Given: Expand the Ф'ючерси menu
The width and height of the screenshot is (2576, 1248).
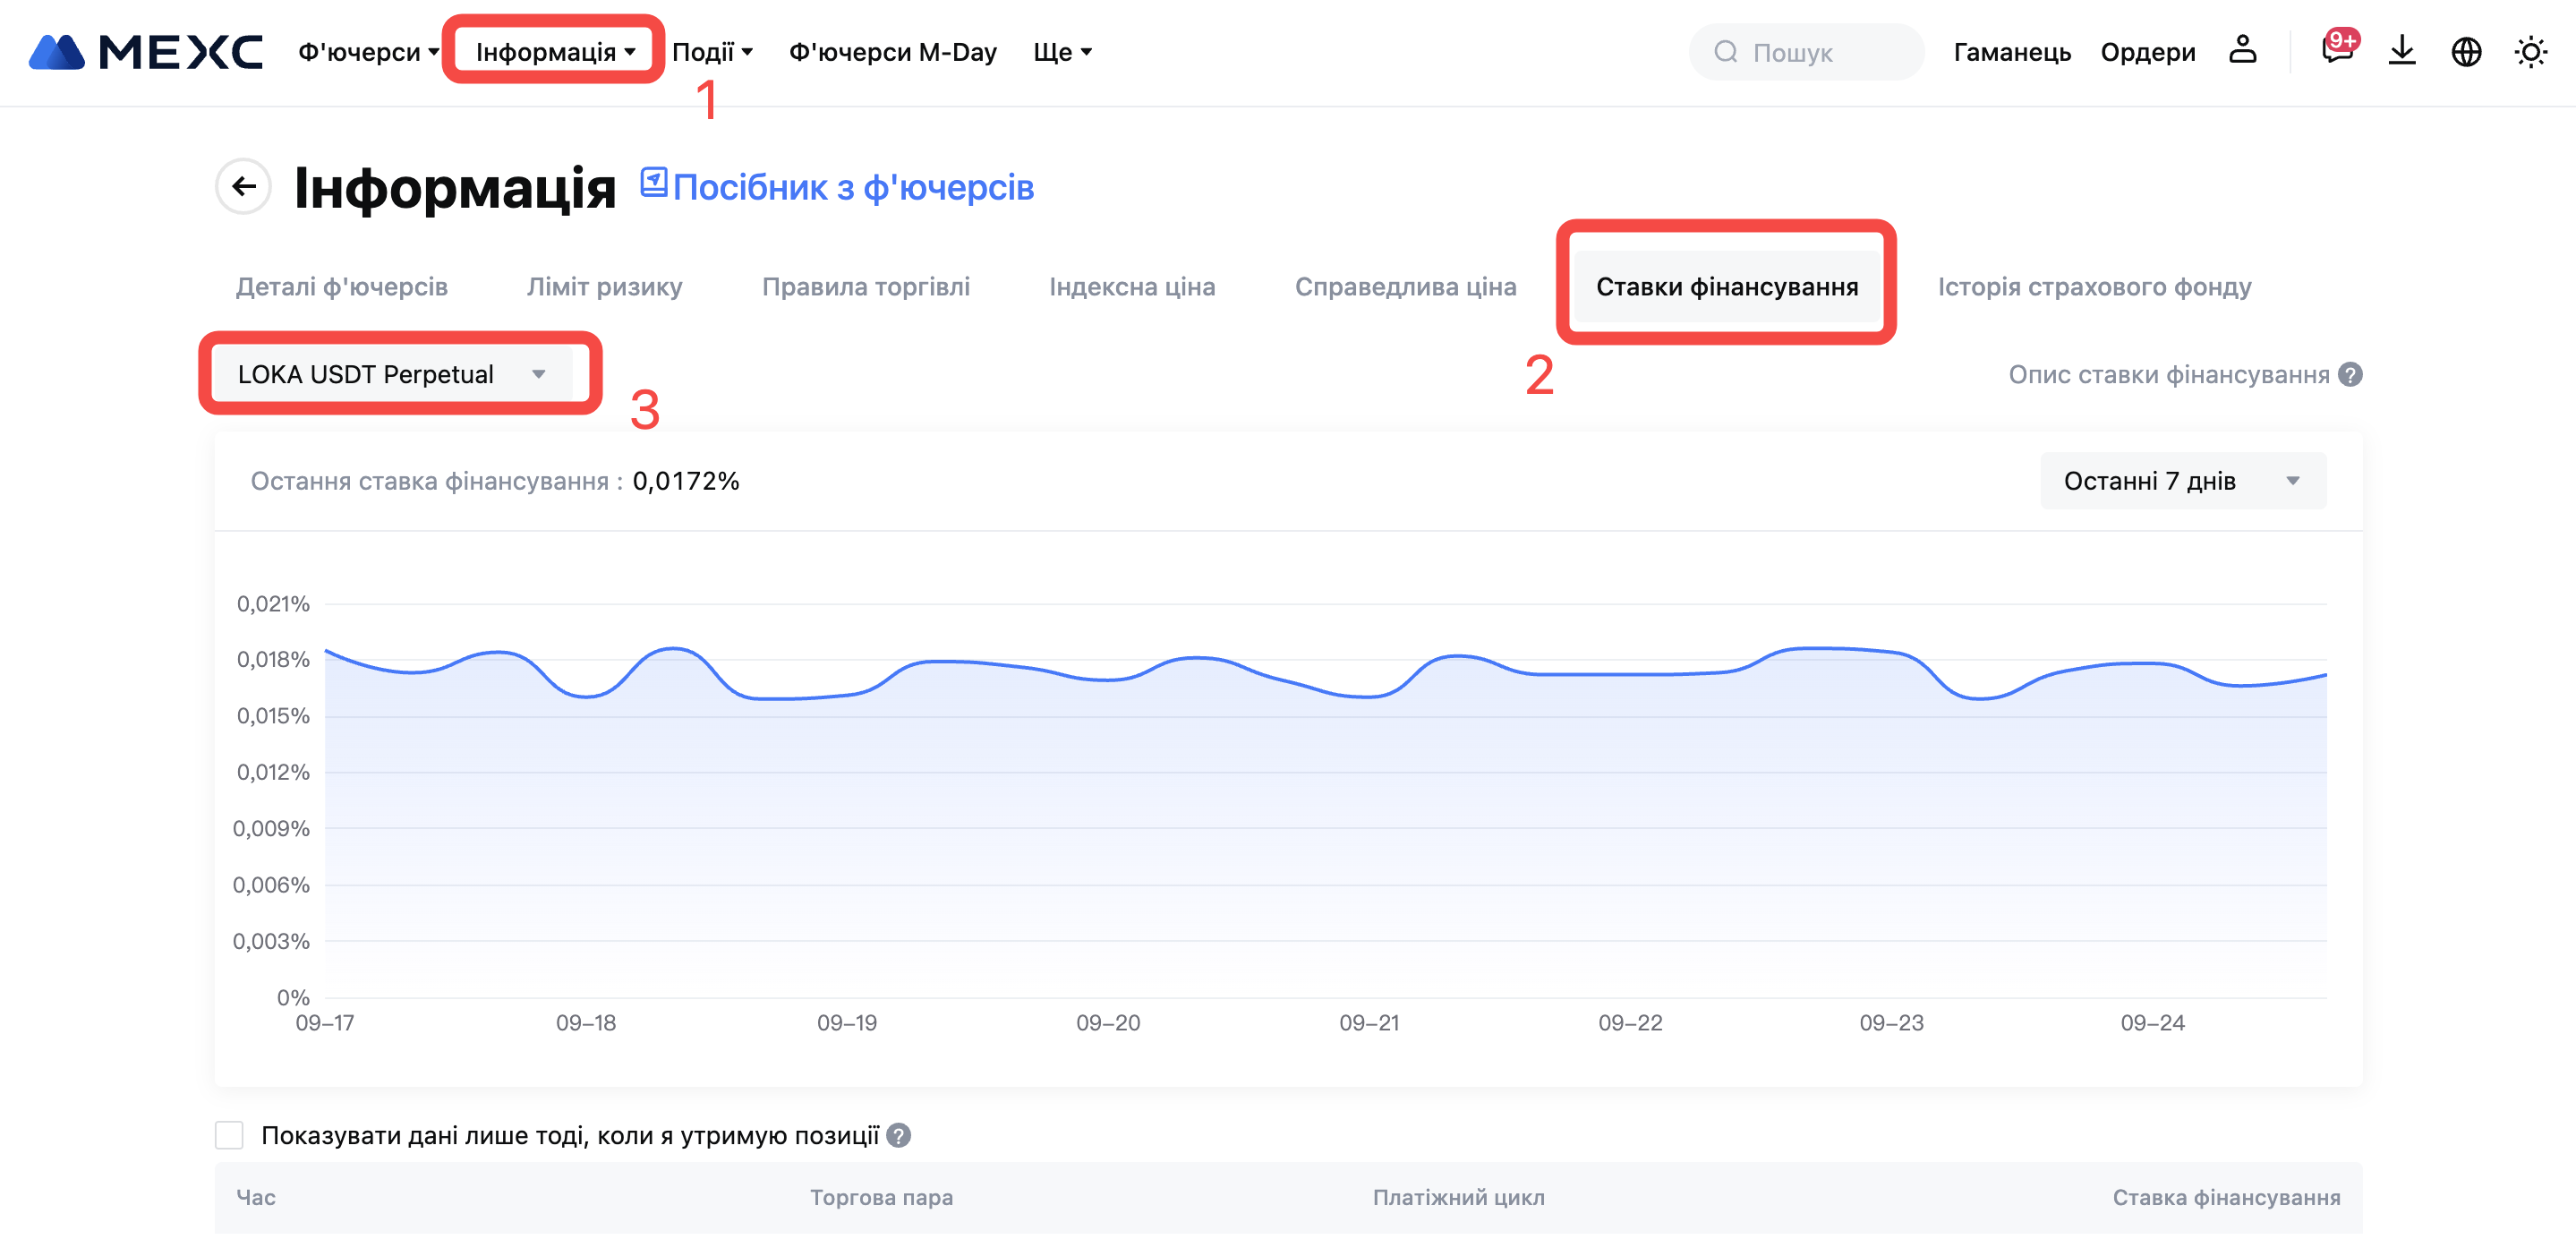Looking at the screenshot, I should click(368, 52).
